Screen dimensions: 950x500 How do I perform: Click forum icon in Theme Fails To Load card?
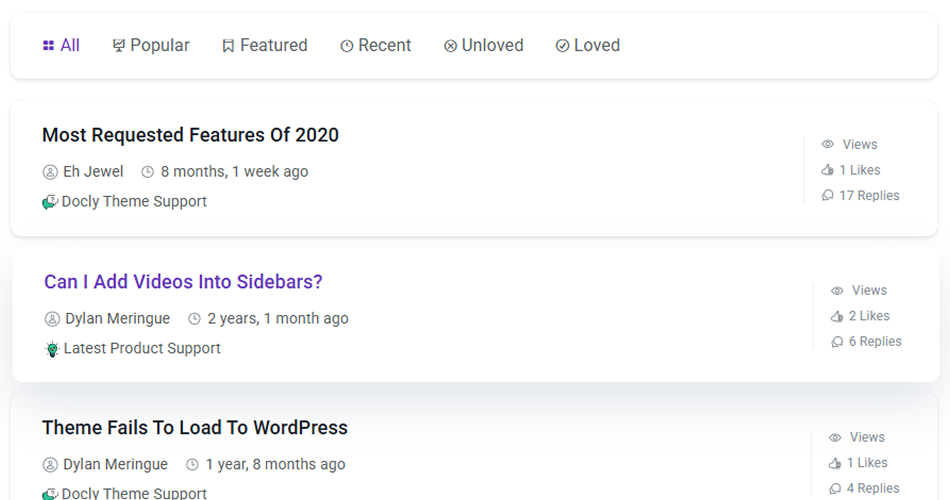pyautogui.click(x=50, y=494)
